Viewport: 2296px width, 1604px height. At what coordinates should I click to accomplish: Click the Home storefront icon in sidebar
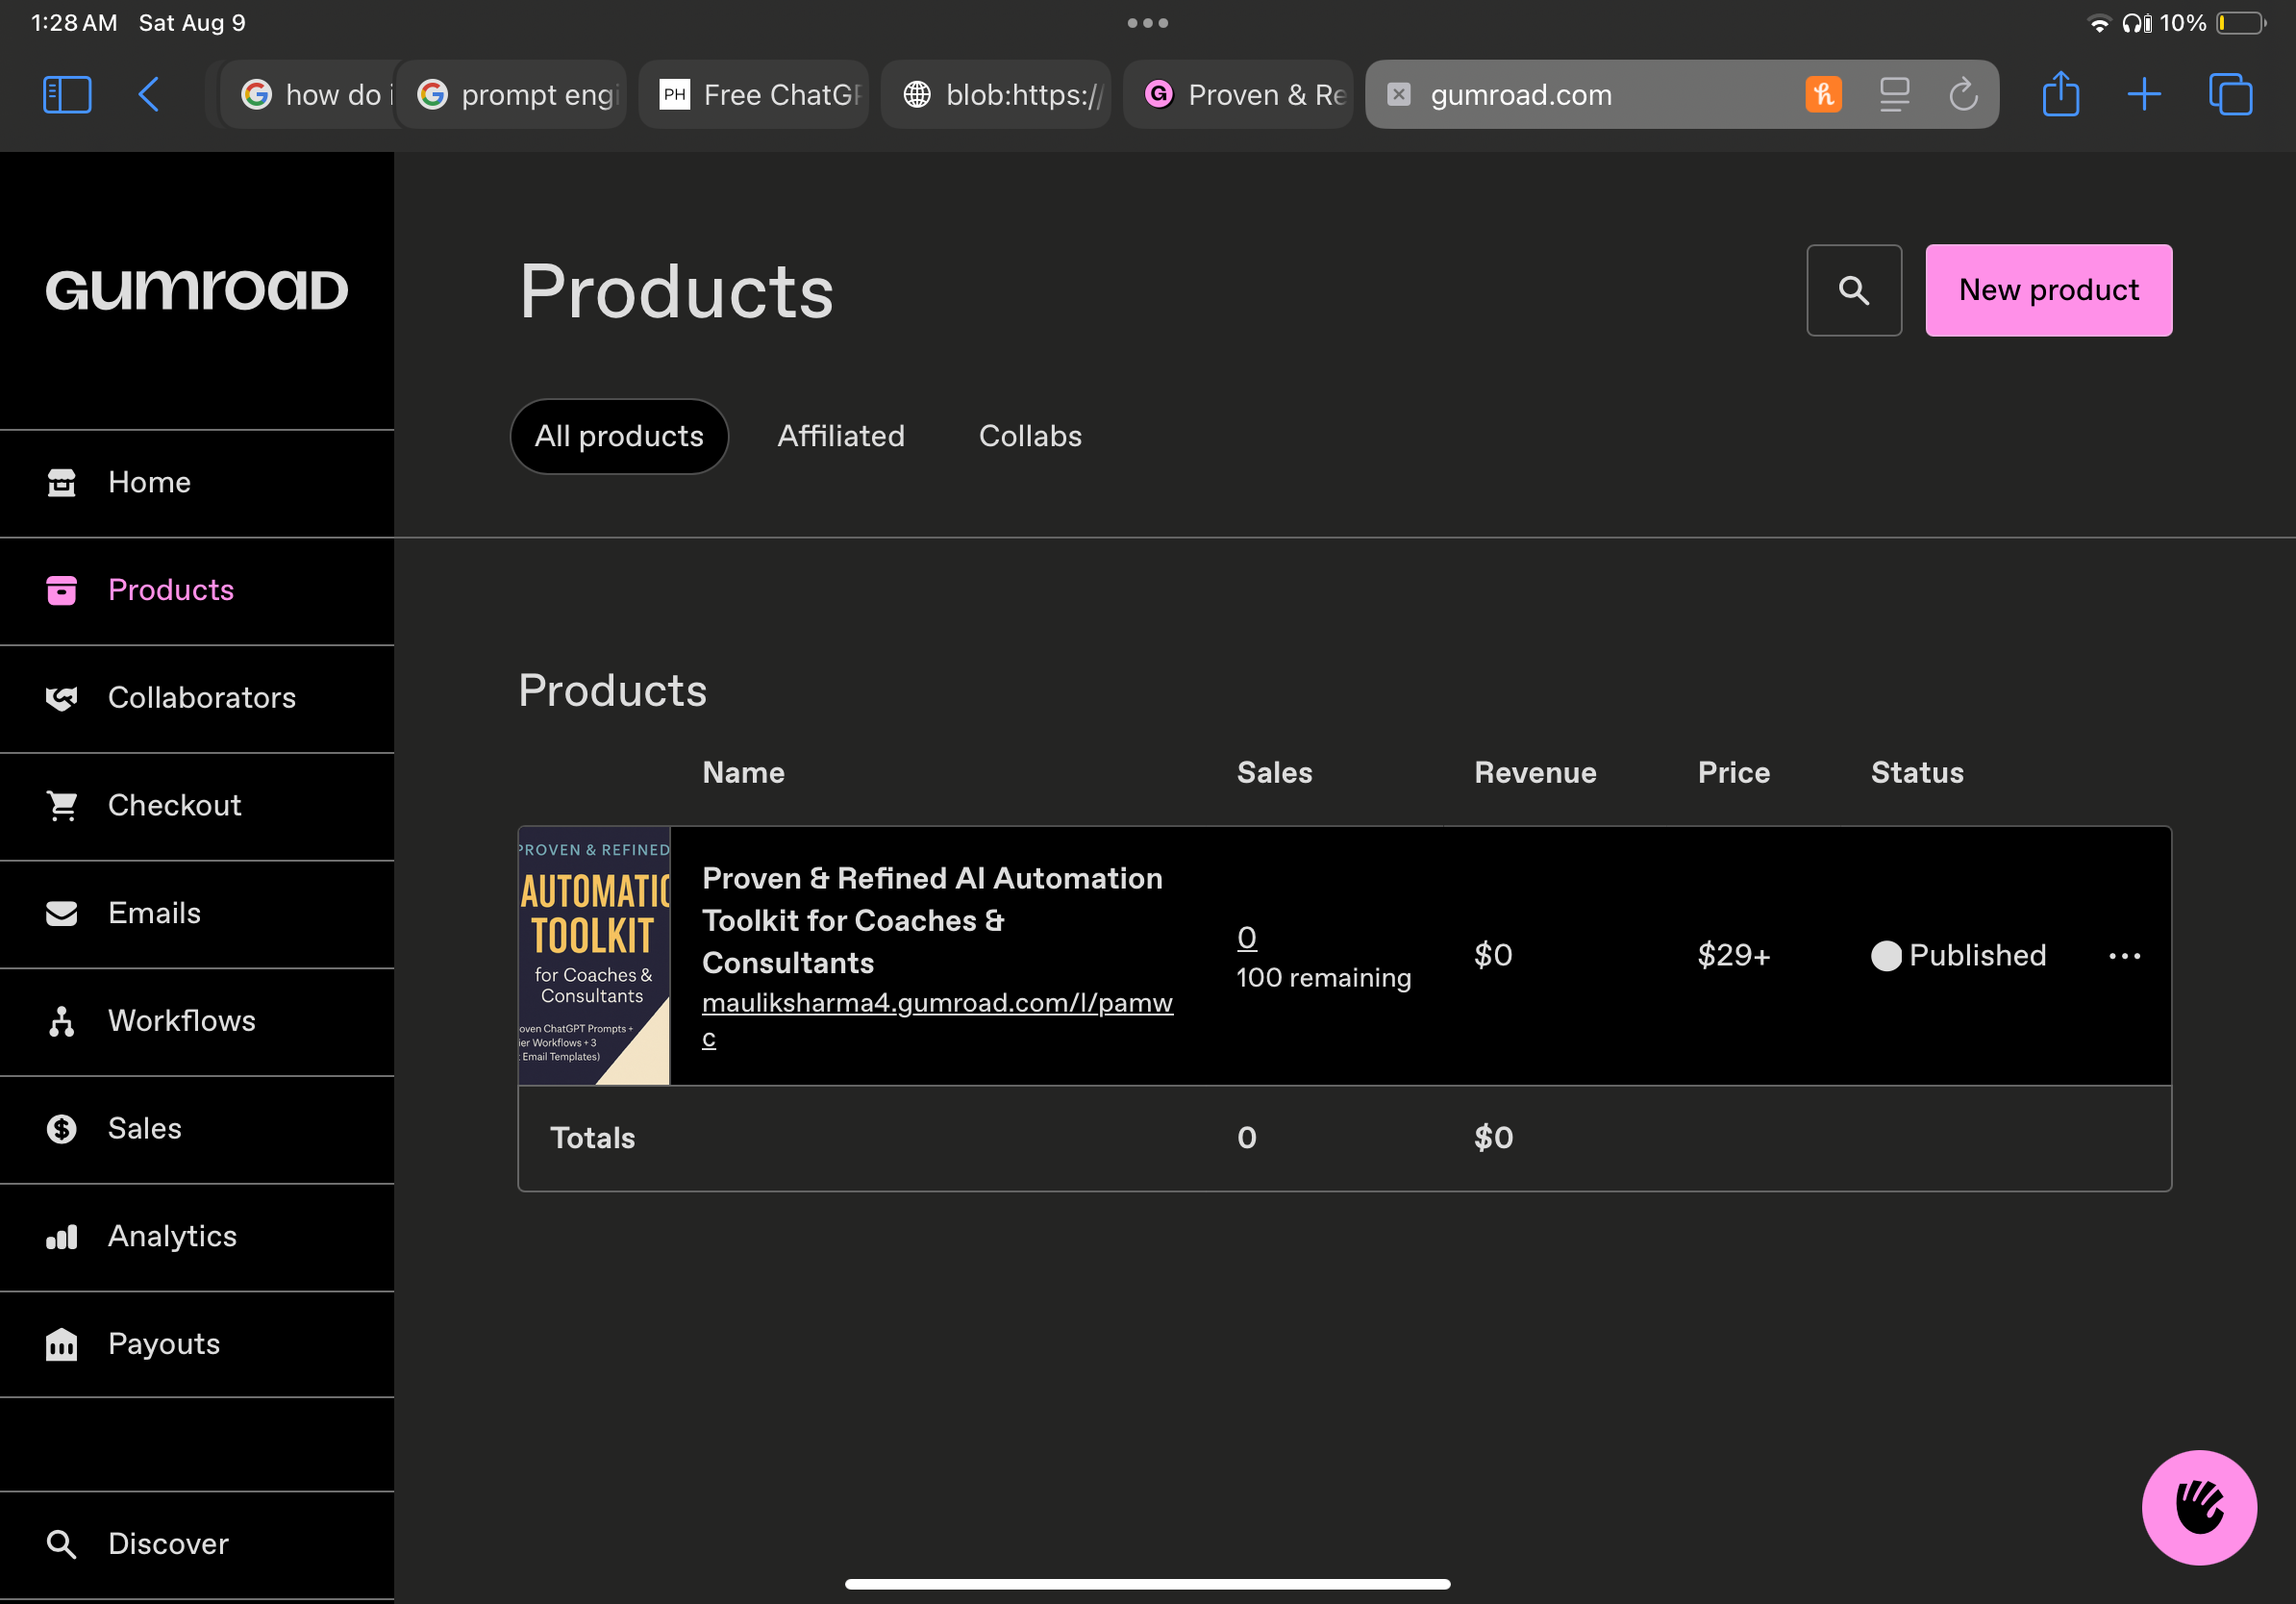(x=62, y=482)
